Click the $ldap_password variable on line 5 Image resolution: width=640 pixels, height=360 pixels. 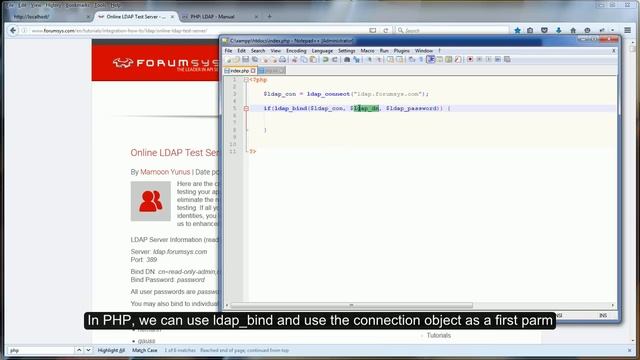click(412, 108)
